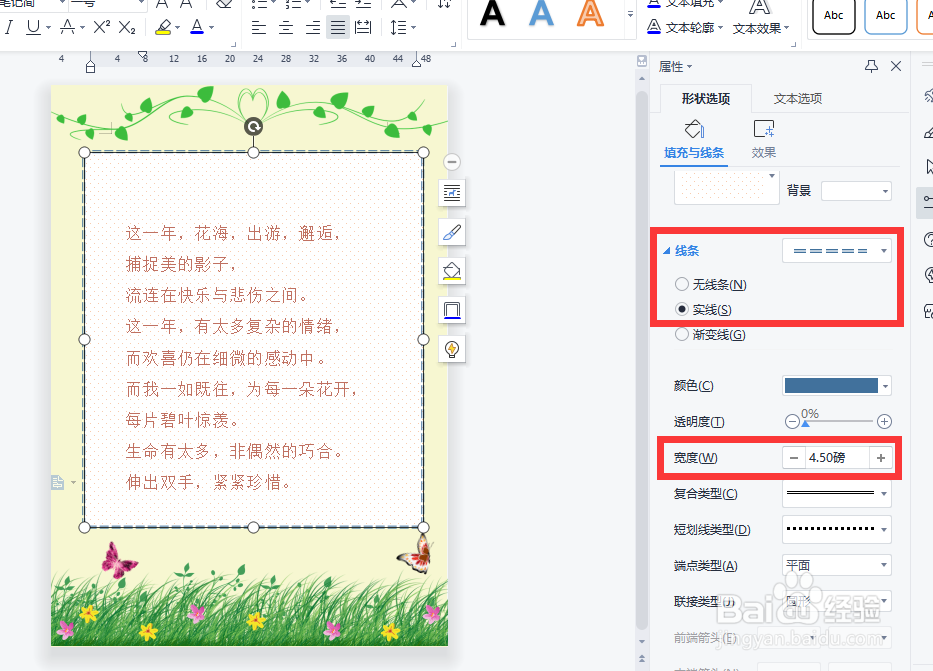Screen dimensions: 933x671
Task: Open font dialog launcher corner
Action: tap(233, 44)
